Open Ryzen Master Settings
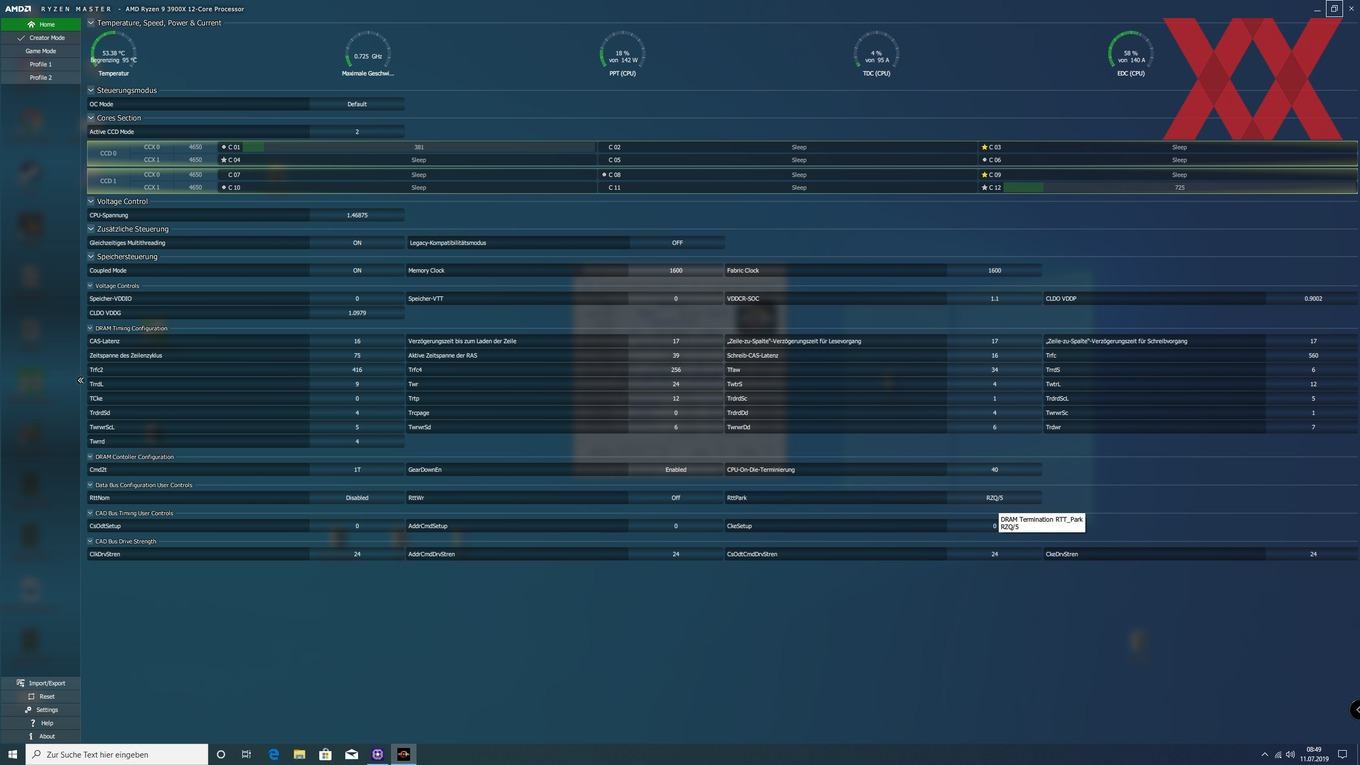This screenshot has height=765, width=1360. pyautogui.click(x=40, y=710)
